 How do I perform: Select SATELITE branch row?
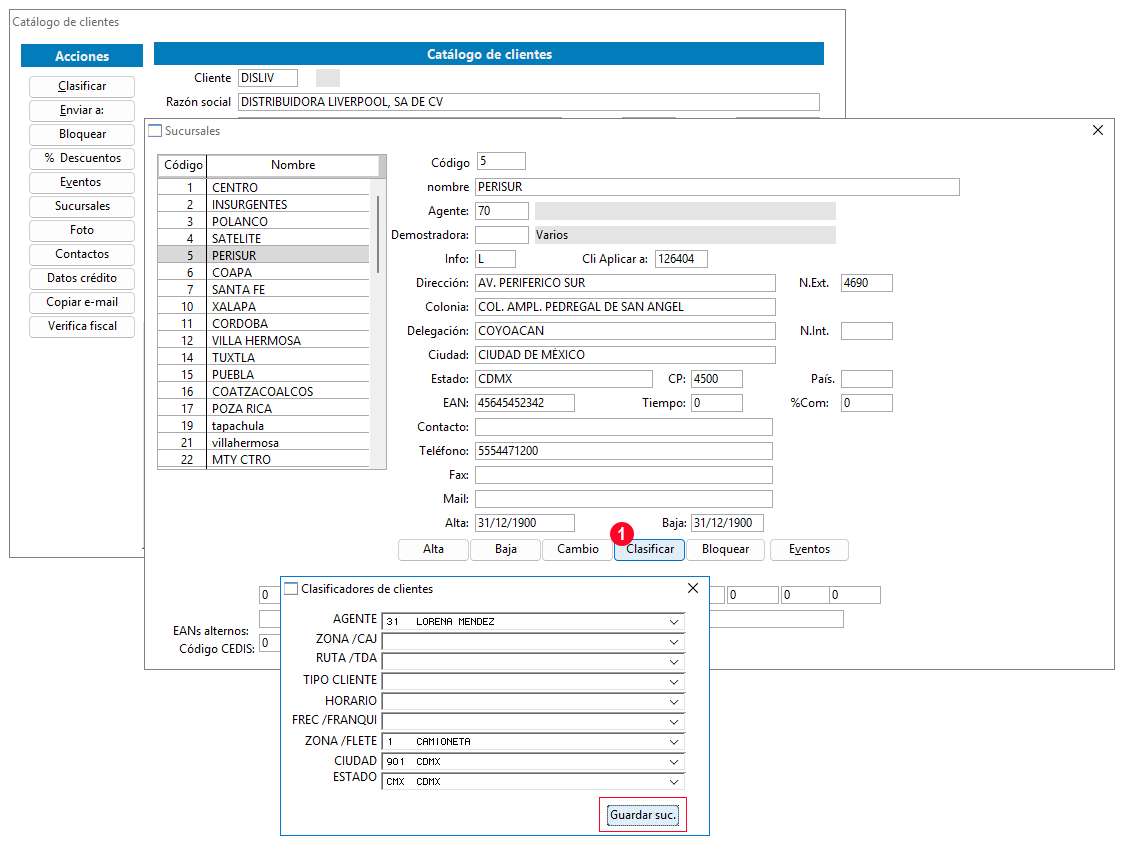pos(264,238)
